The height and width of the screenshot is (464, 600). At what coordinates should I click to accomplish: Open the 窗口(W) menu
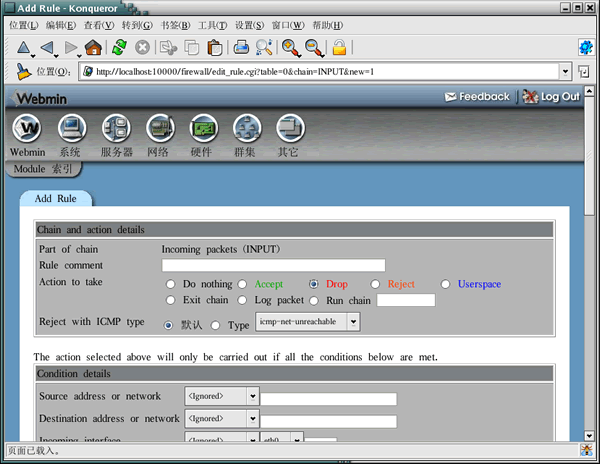tap(288, 25)
